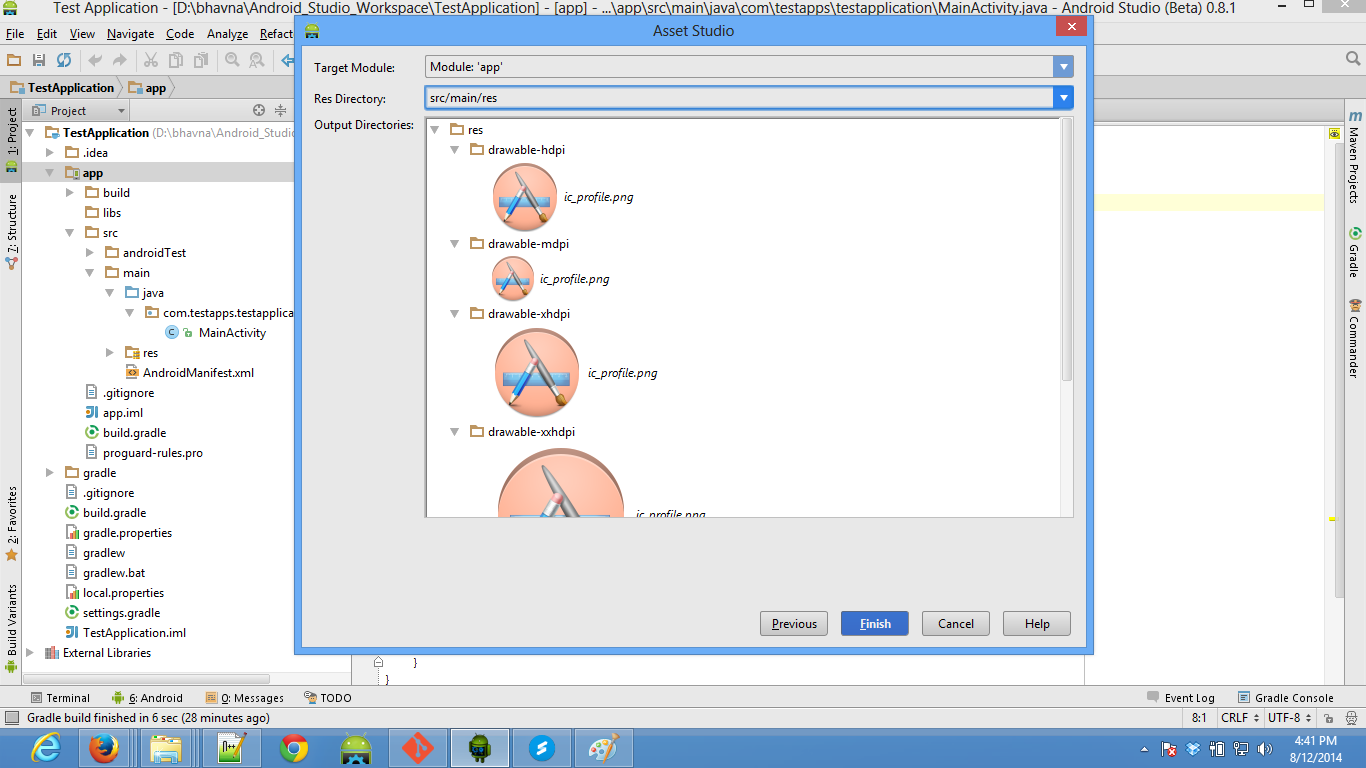Open the Navigate menu
The image size is (1366, 768).
point(130,34)
